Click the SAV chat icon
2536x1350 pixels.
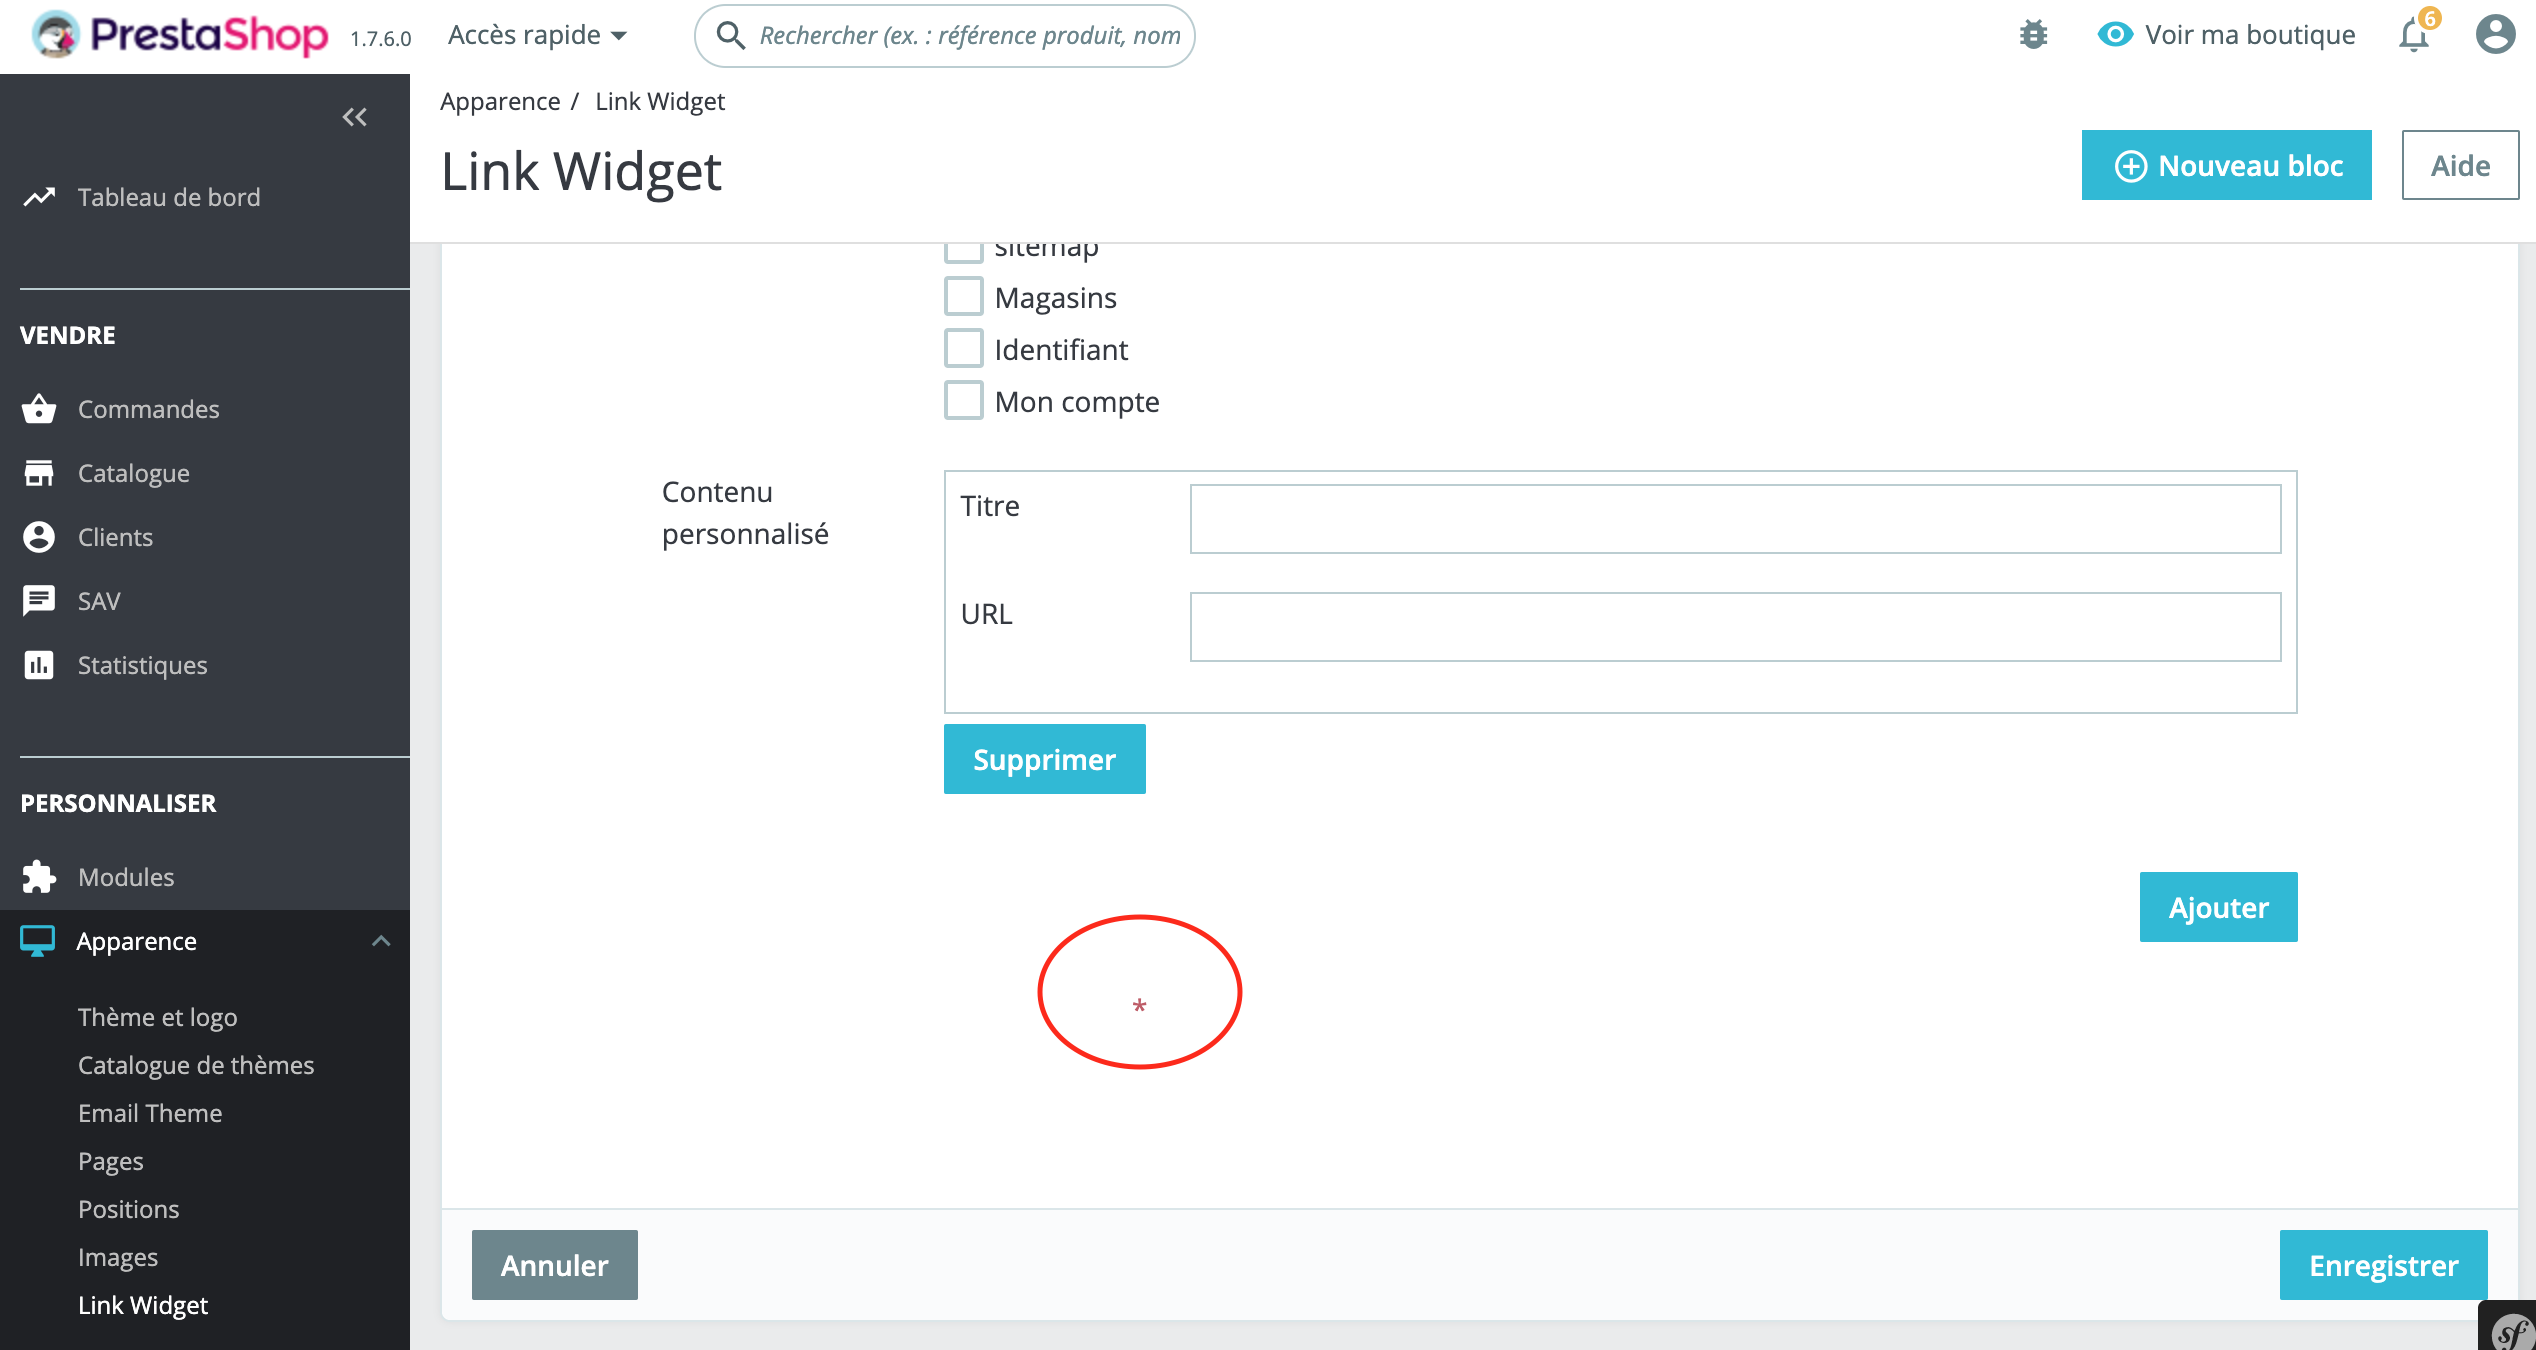coord(38,600)
